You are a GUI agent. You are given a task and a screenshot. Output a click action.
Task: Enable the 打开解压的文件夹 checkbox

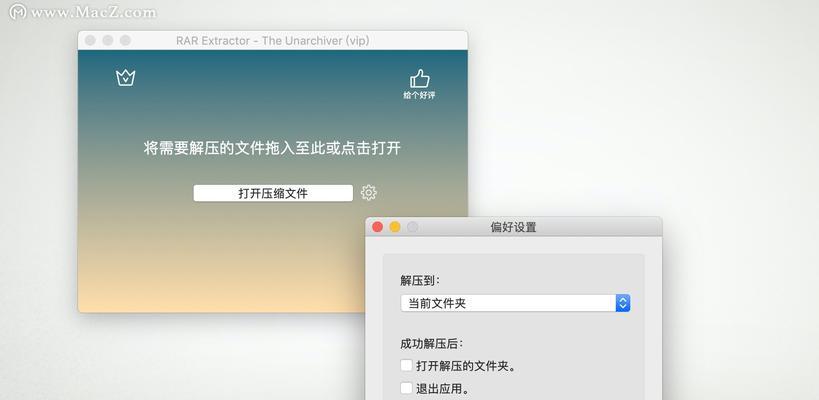406,366
